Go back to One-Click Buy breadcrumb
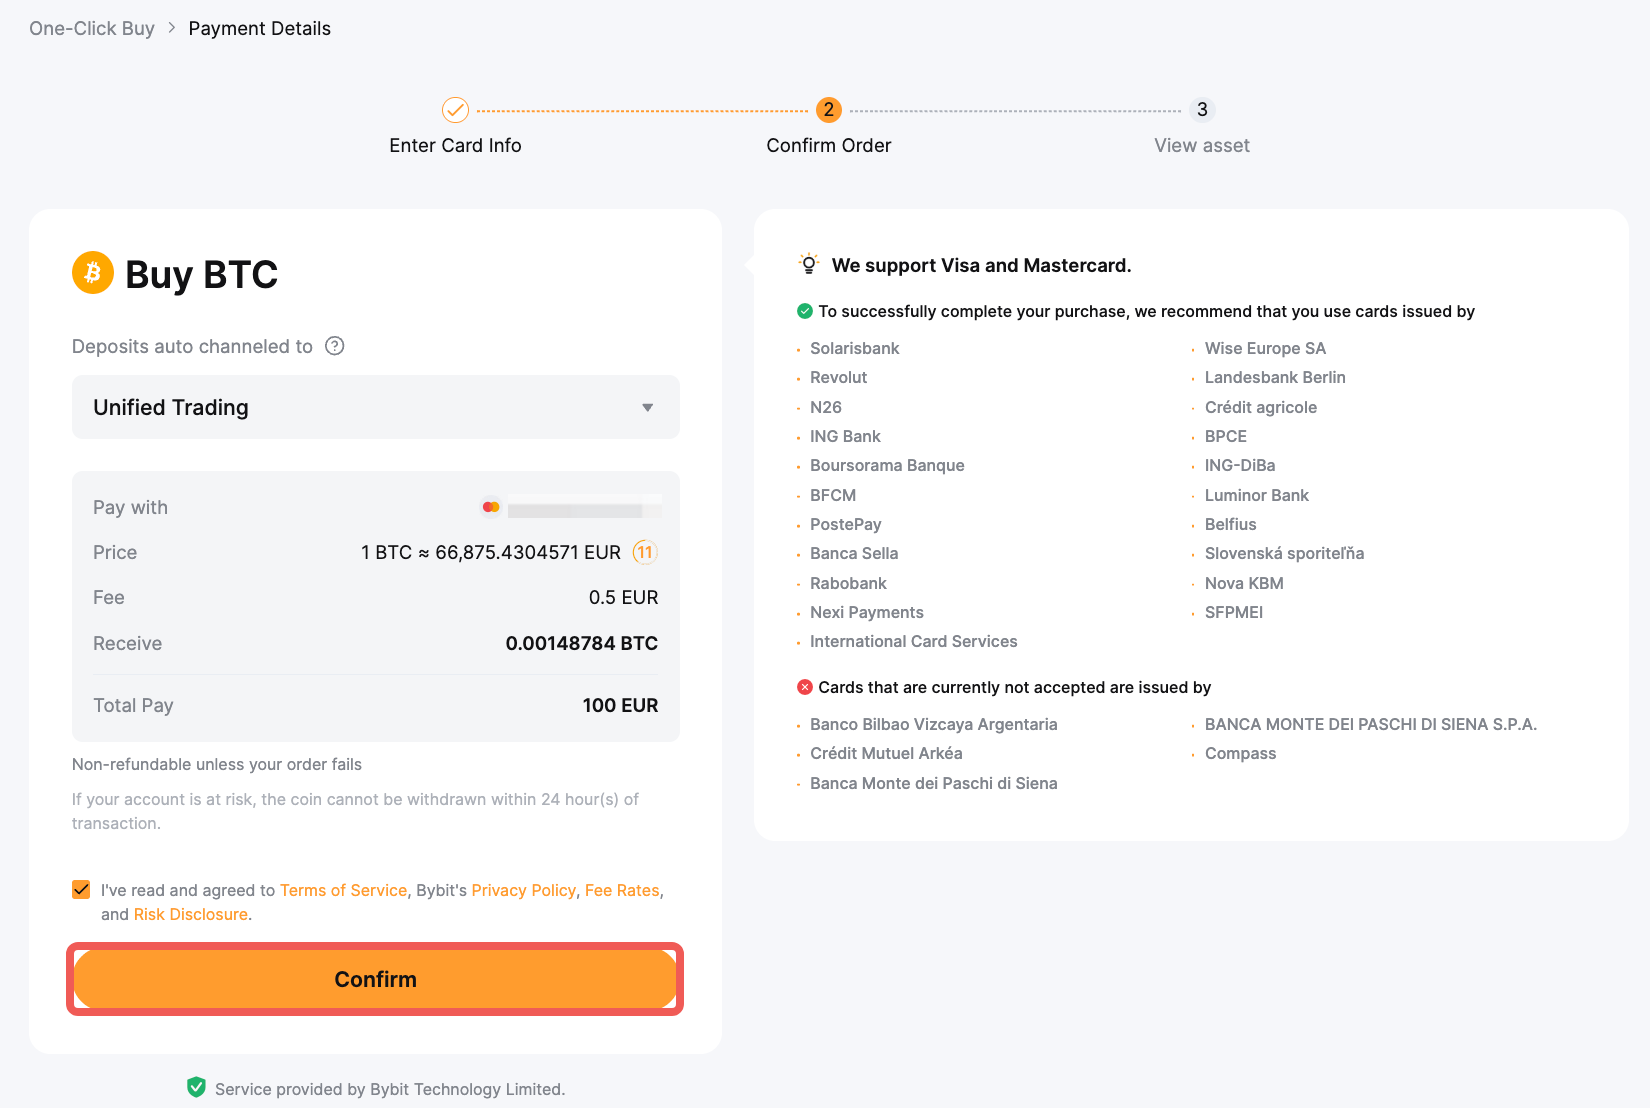This screenshot has height=1108, width=1650. click(92, 28)
